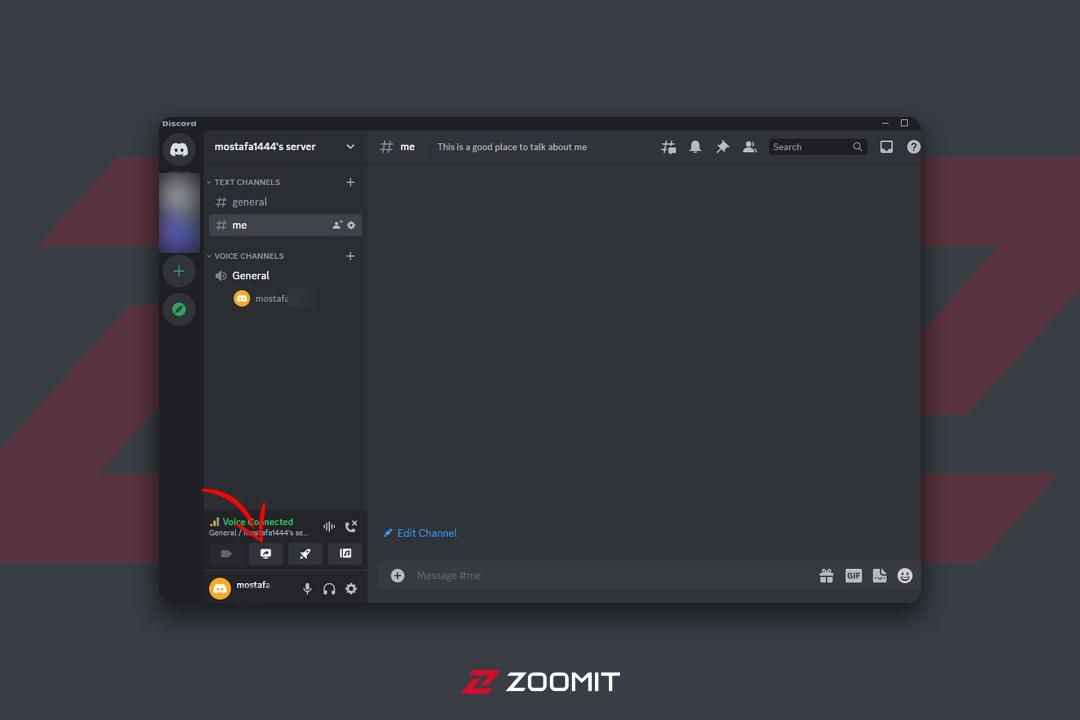Click user mostafa in the General voice channel
The image size is (1080, 720).
click(271, 298)
